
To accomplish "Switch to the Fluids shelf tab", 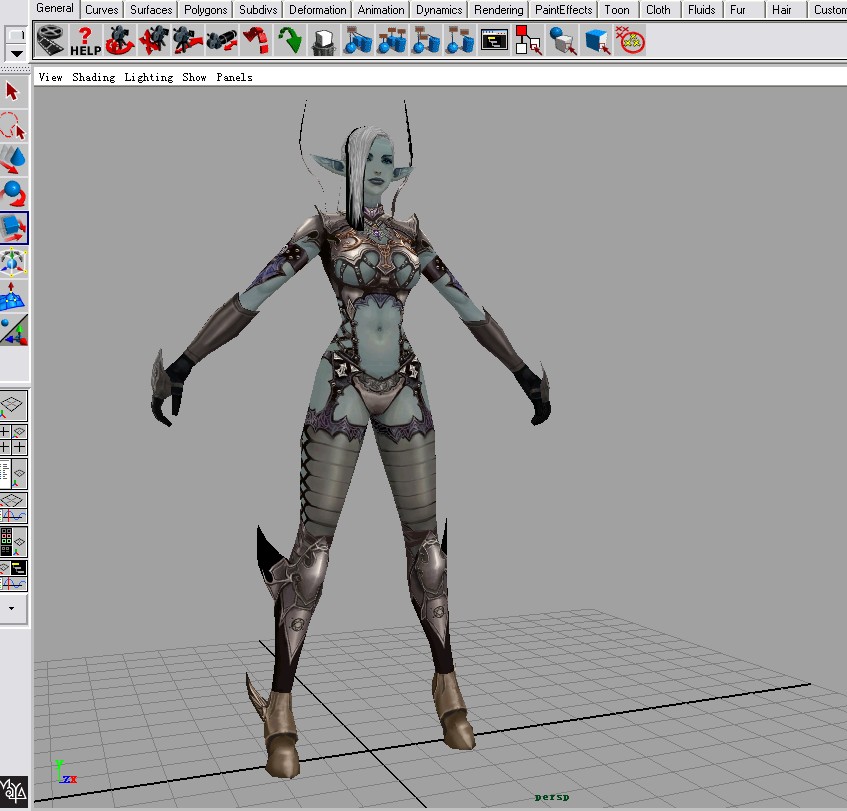I will click(702, 10).
